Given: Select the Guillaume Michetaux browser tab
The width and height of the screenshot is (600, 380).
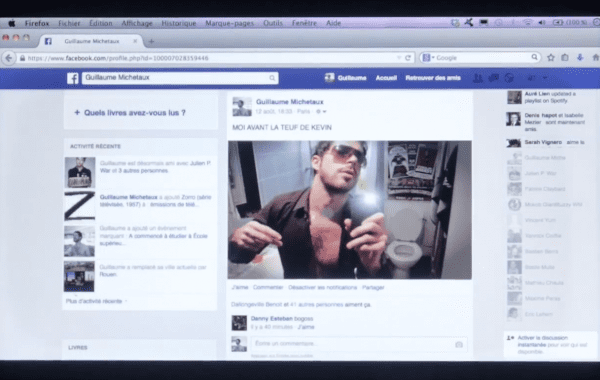Looking at the screenshot, I should (x=92, y=41).
